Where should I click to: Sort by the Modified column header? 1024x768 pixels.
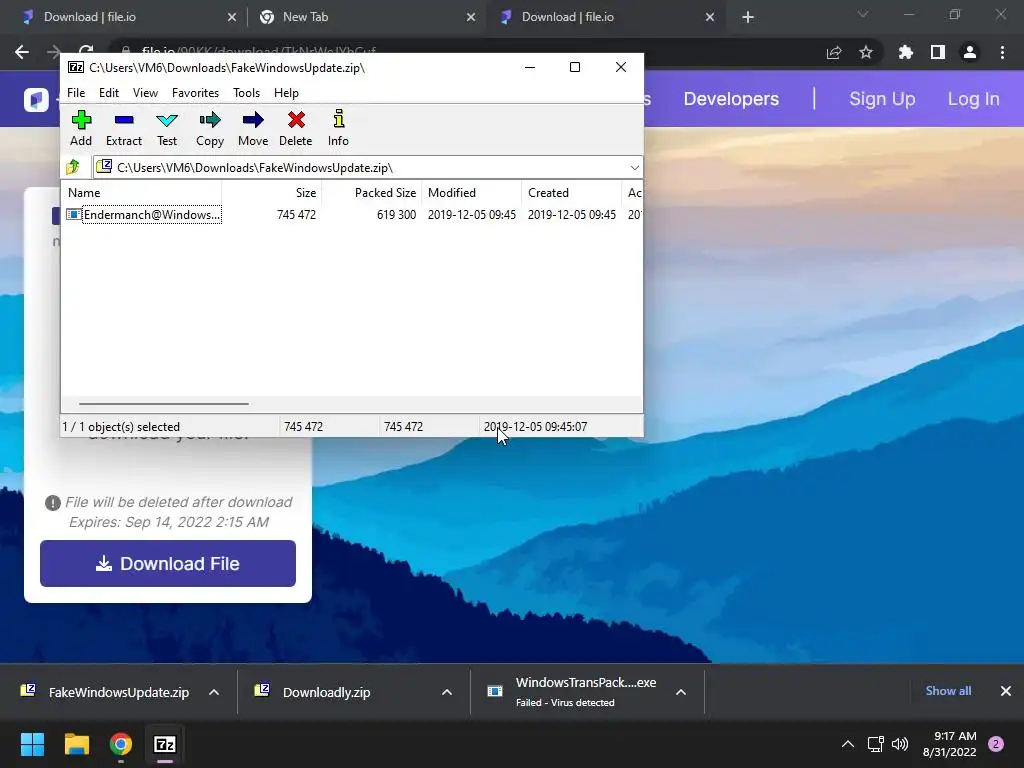click(x=472, y=193)
